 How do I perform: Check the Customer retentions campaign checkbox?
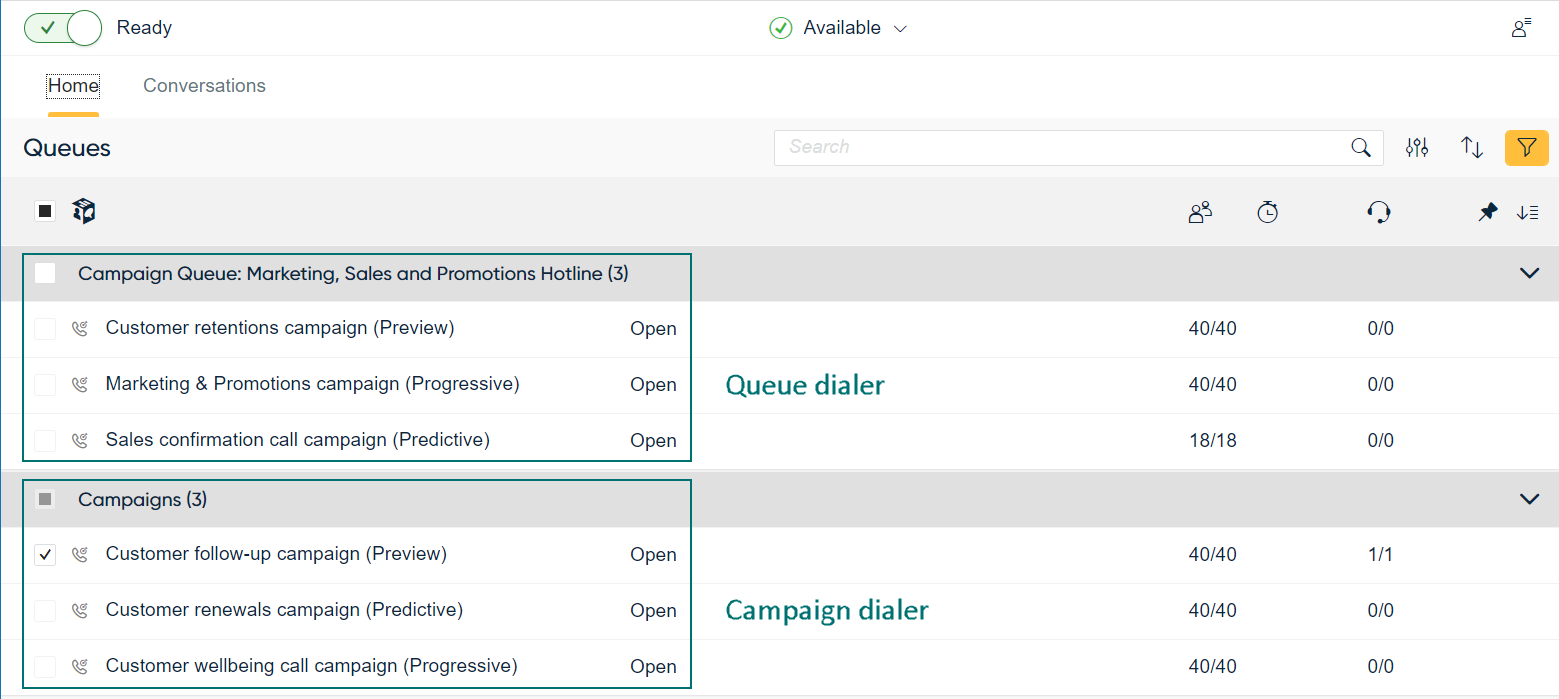(x=45, y=328)
